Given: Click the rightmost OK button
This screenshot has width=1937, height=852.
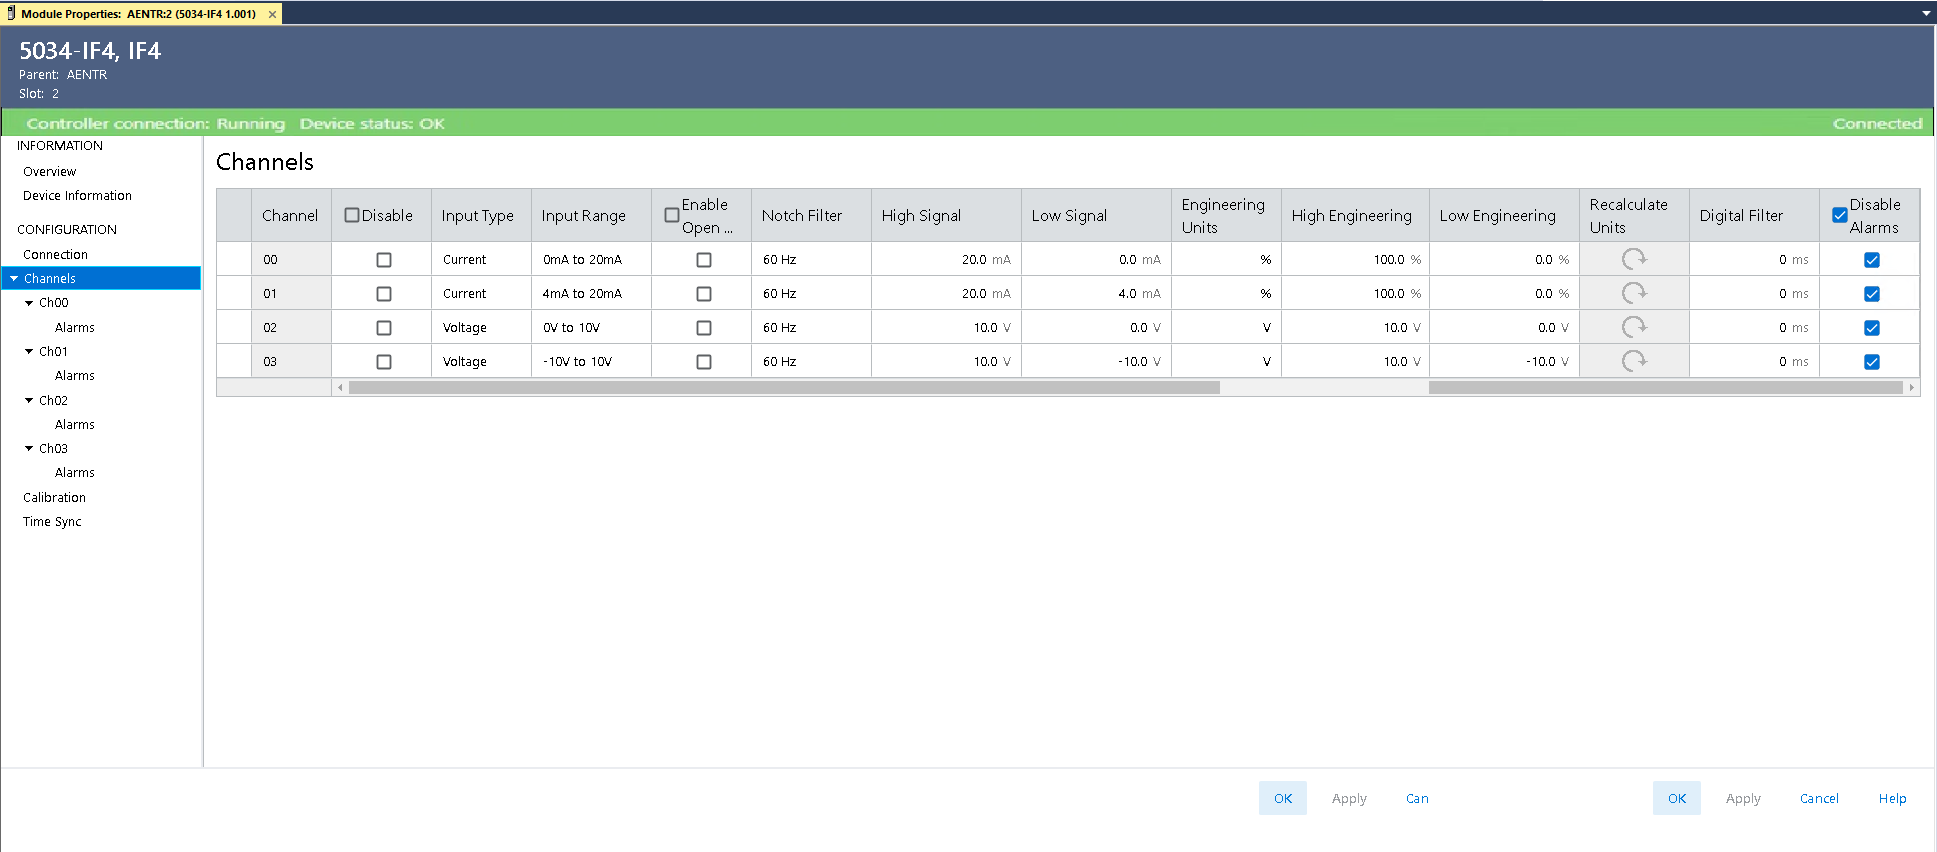Looking at the screenshot, I should point(1677,798).
